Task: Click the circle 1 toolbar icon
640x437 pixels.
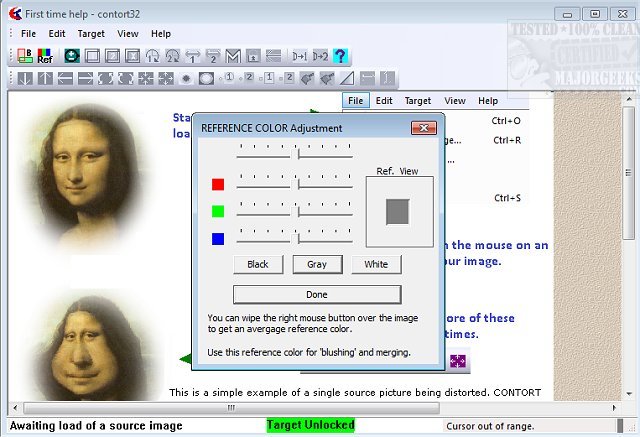Action: 227,78
